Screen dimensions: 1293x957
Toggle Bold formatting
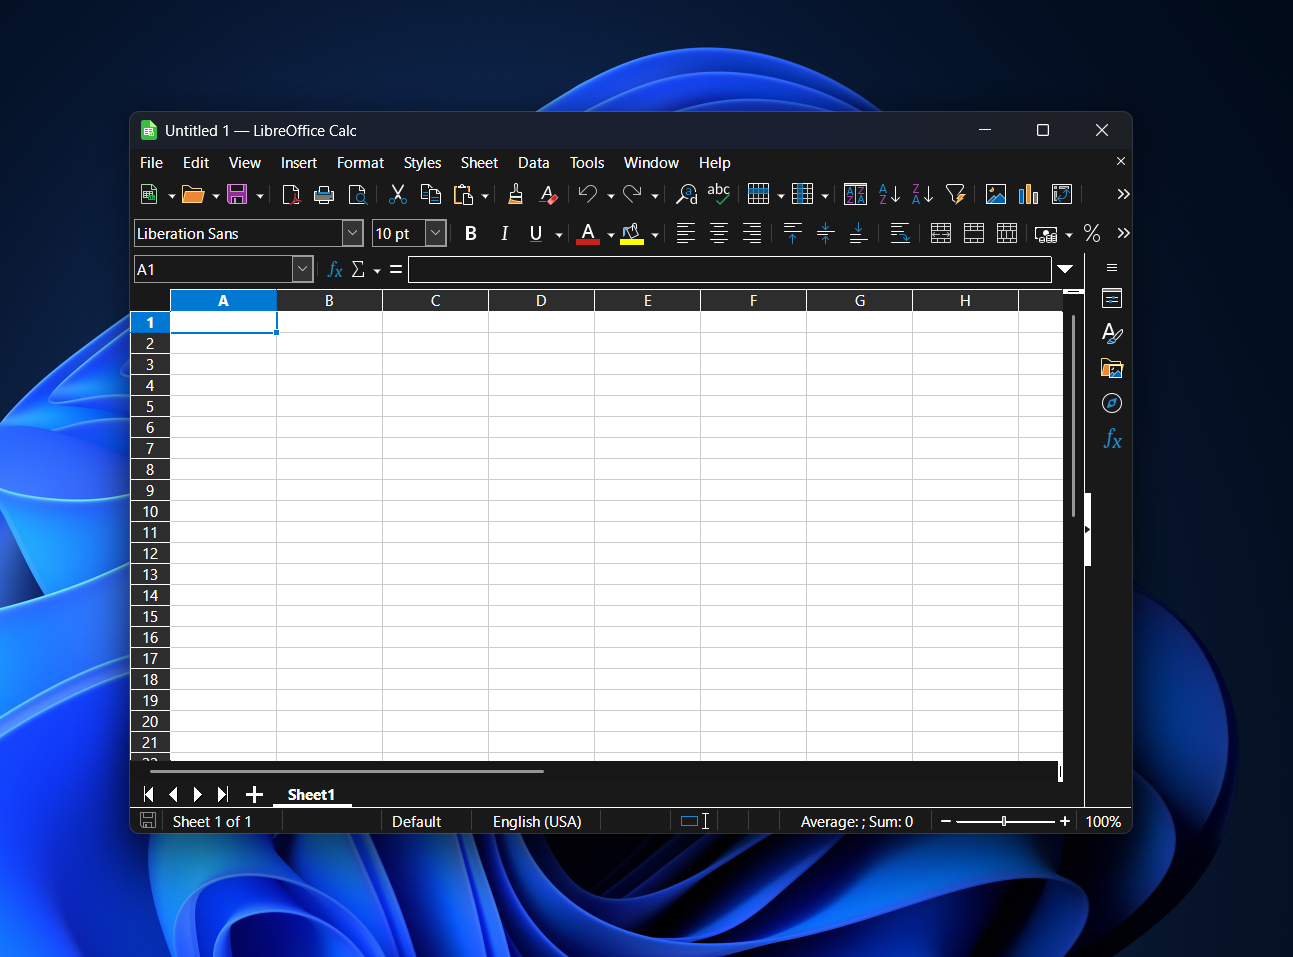[471, 233]
